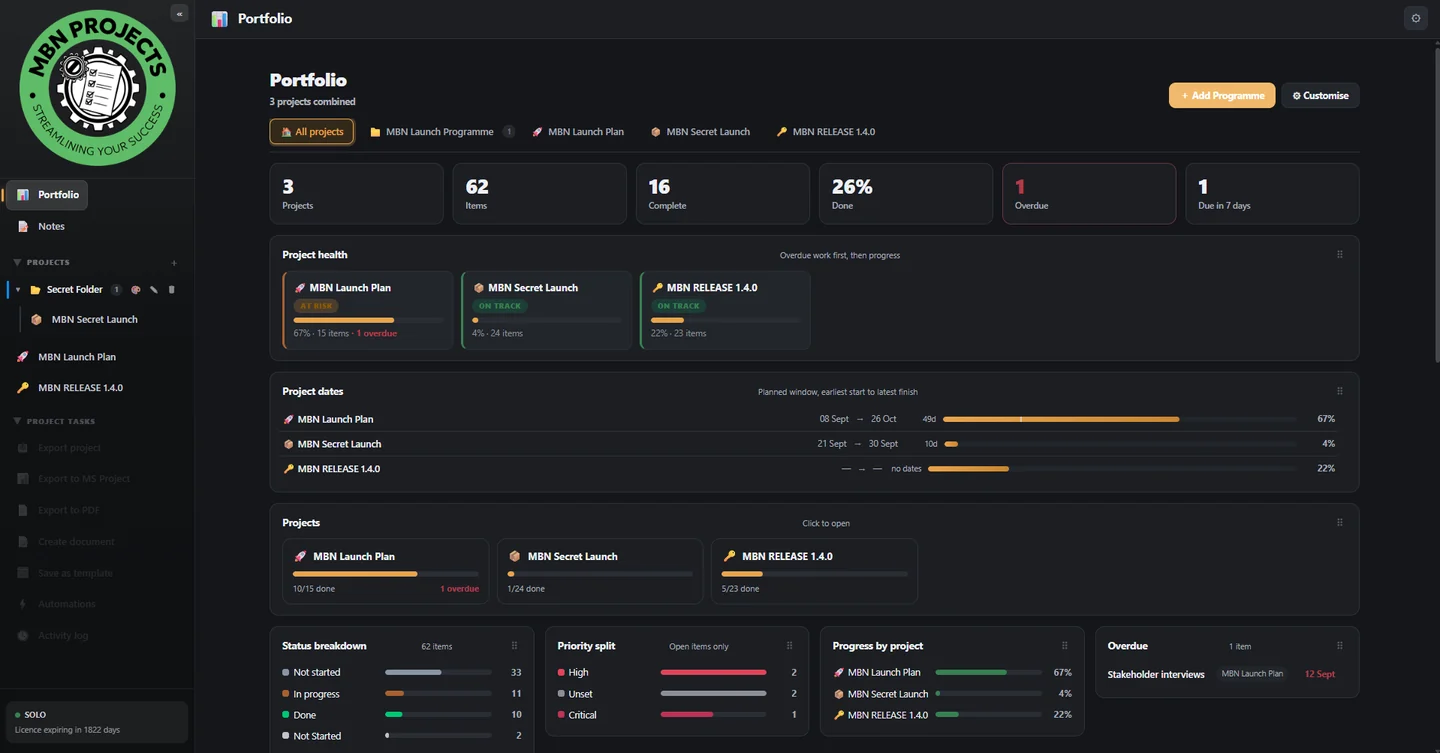This screenshot has height=753, width=1440.
Task: Click the MBN Launch Plan dates progress bar
Action: coord(1120,419)
